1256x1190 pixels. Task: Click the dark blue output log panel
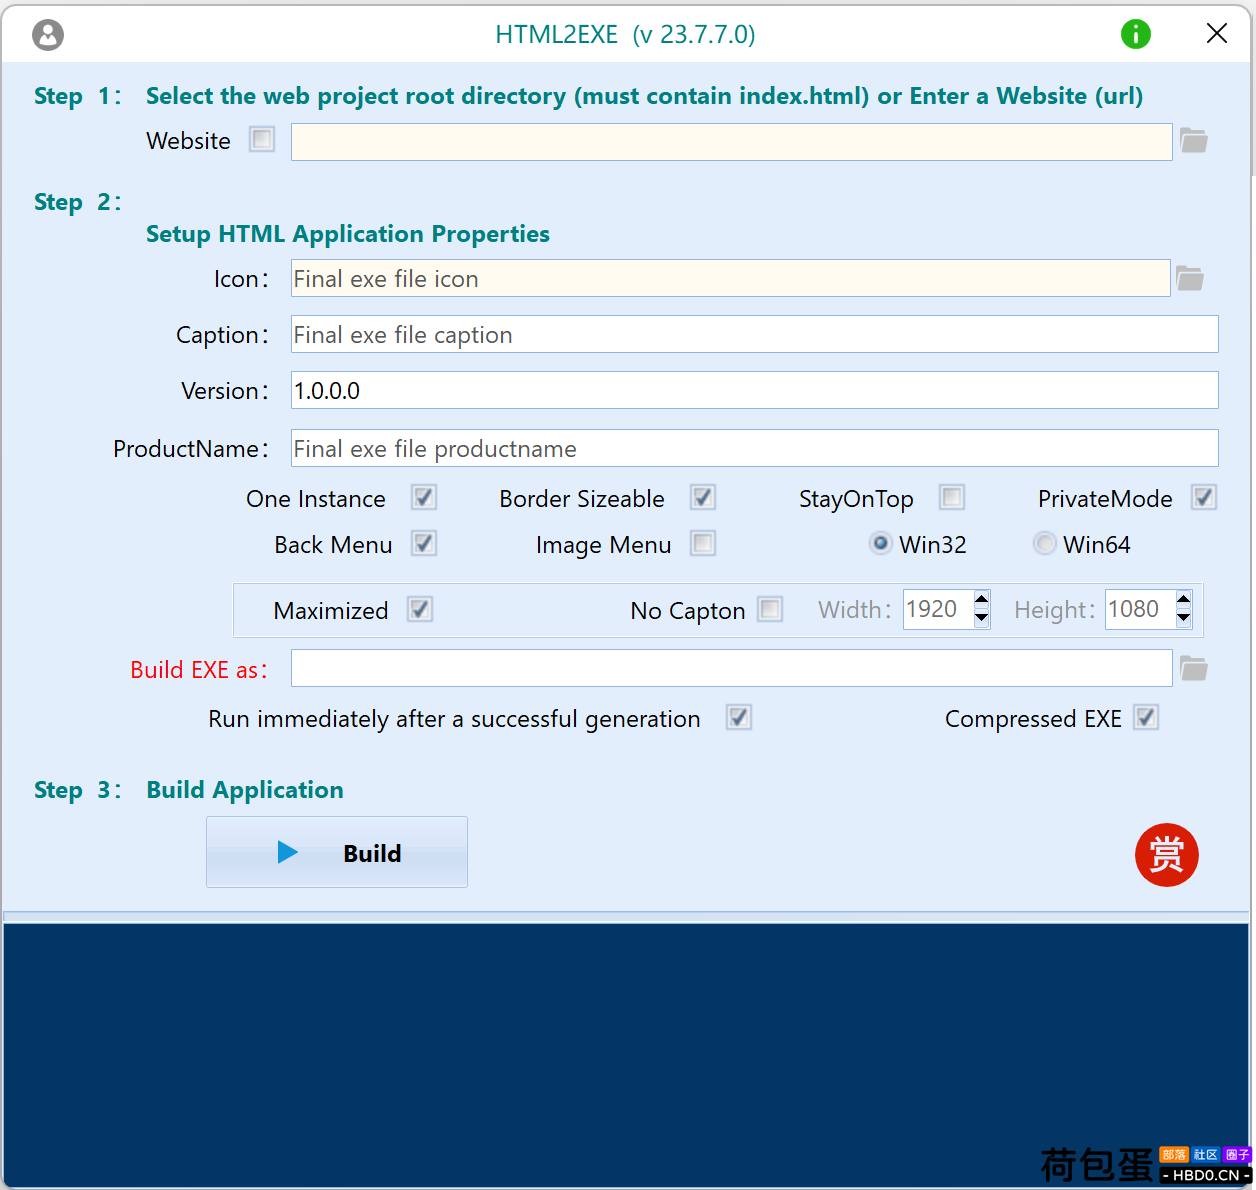click(x=626, y=1055)
